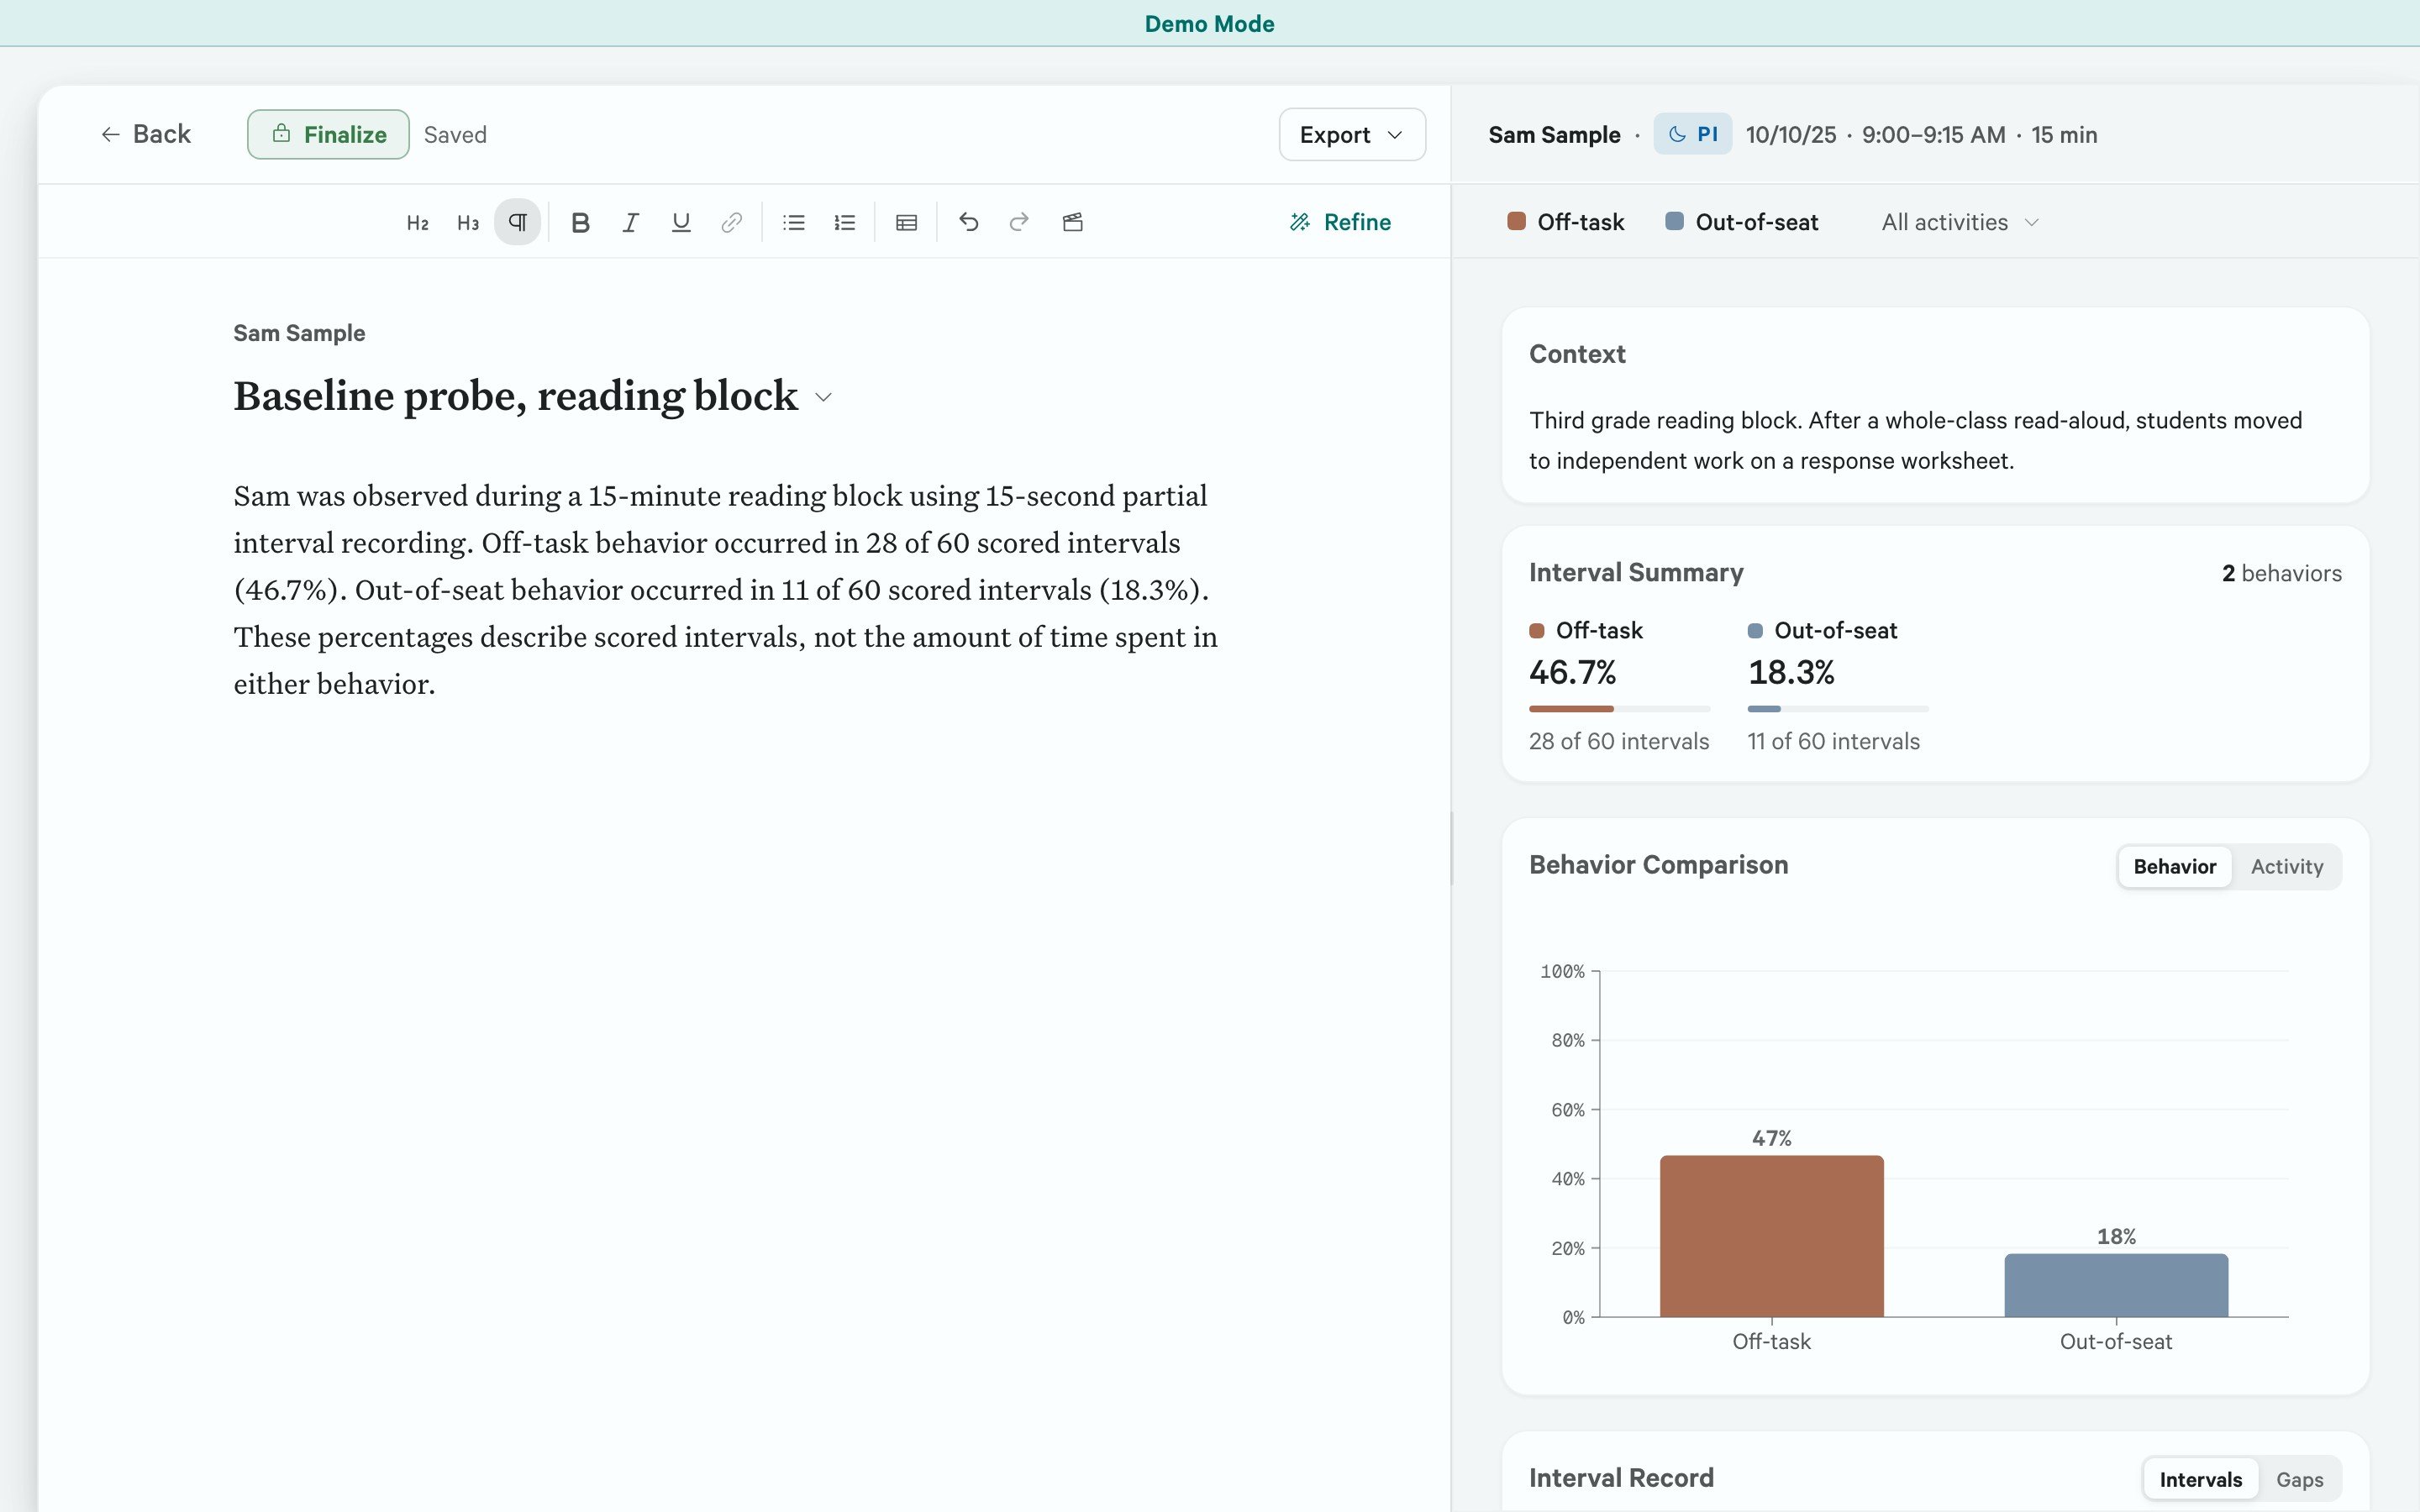Apply Heading 3 formatting
This screenshot has width=2420, height=1512.
click(x=468, y=222)
